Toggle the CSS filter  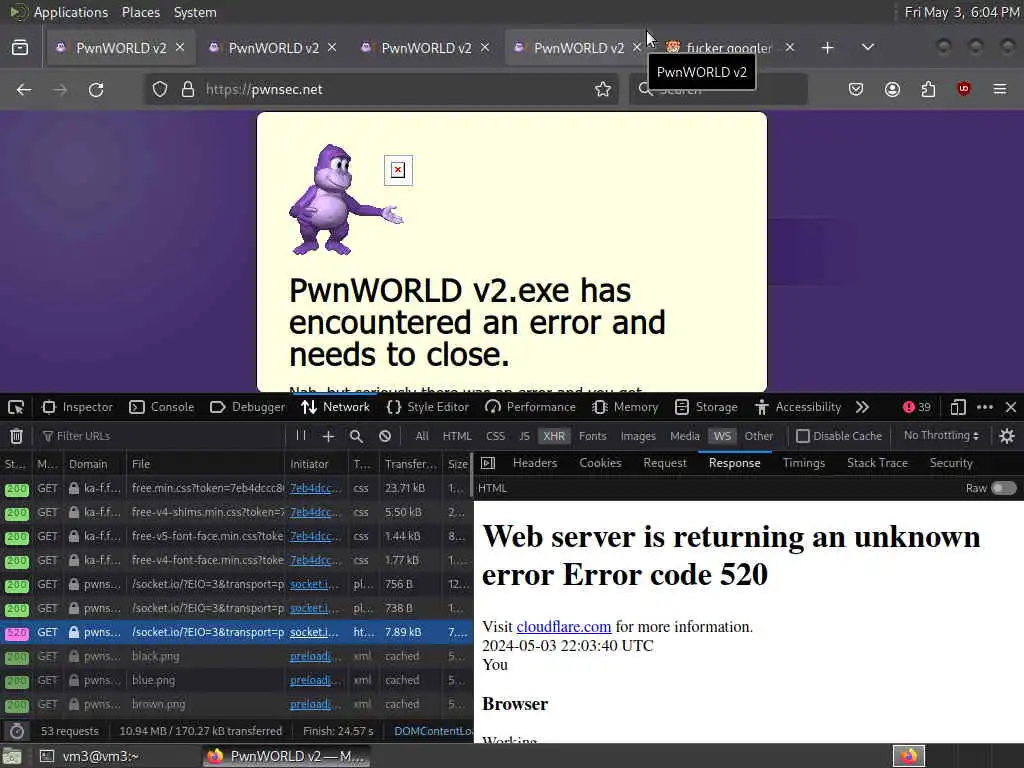click(x=495, y=436)
